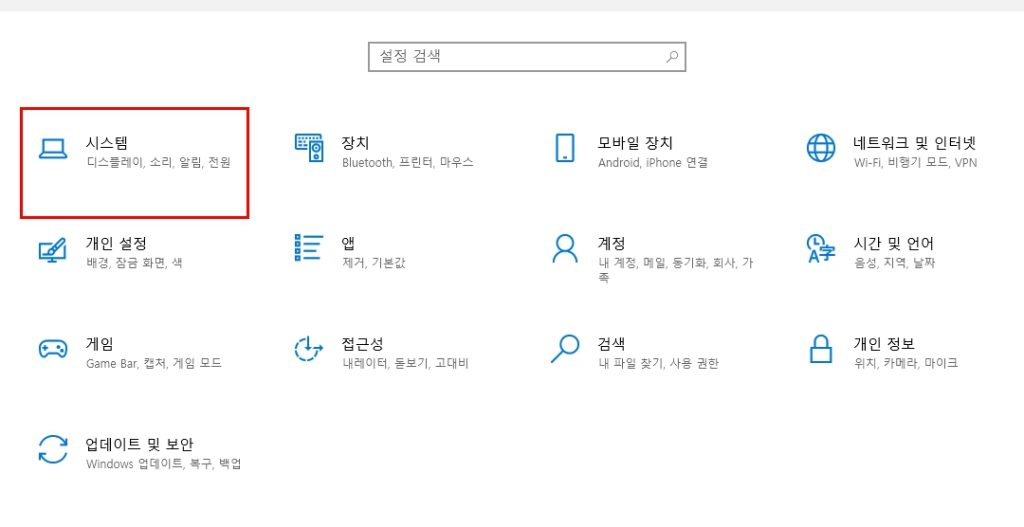Click the game controller icon for 게임

coord(52,349)
